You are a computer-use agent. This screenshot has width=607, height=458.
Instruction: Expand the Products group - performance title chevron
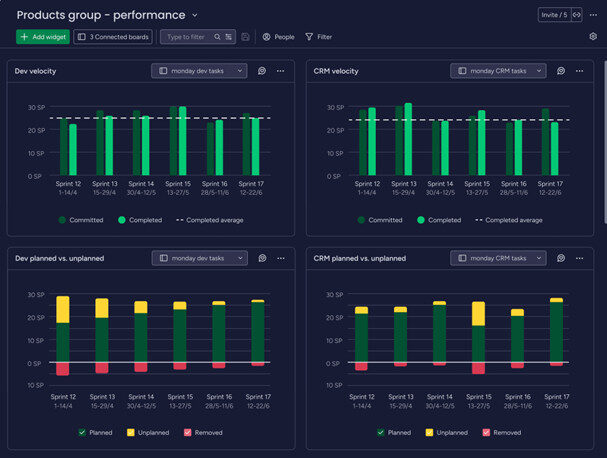point(195,15)
